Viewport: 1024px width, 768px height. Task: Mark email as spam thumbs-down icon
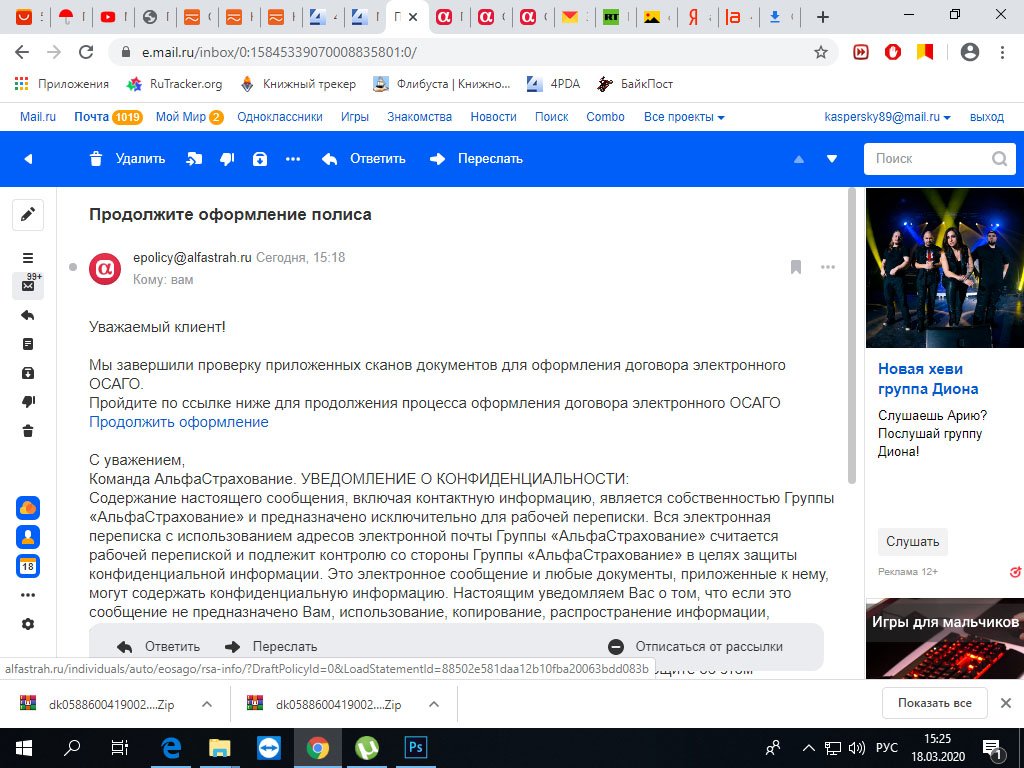coord(227,159)
